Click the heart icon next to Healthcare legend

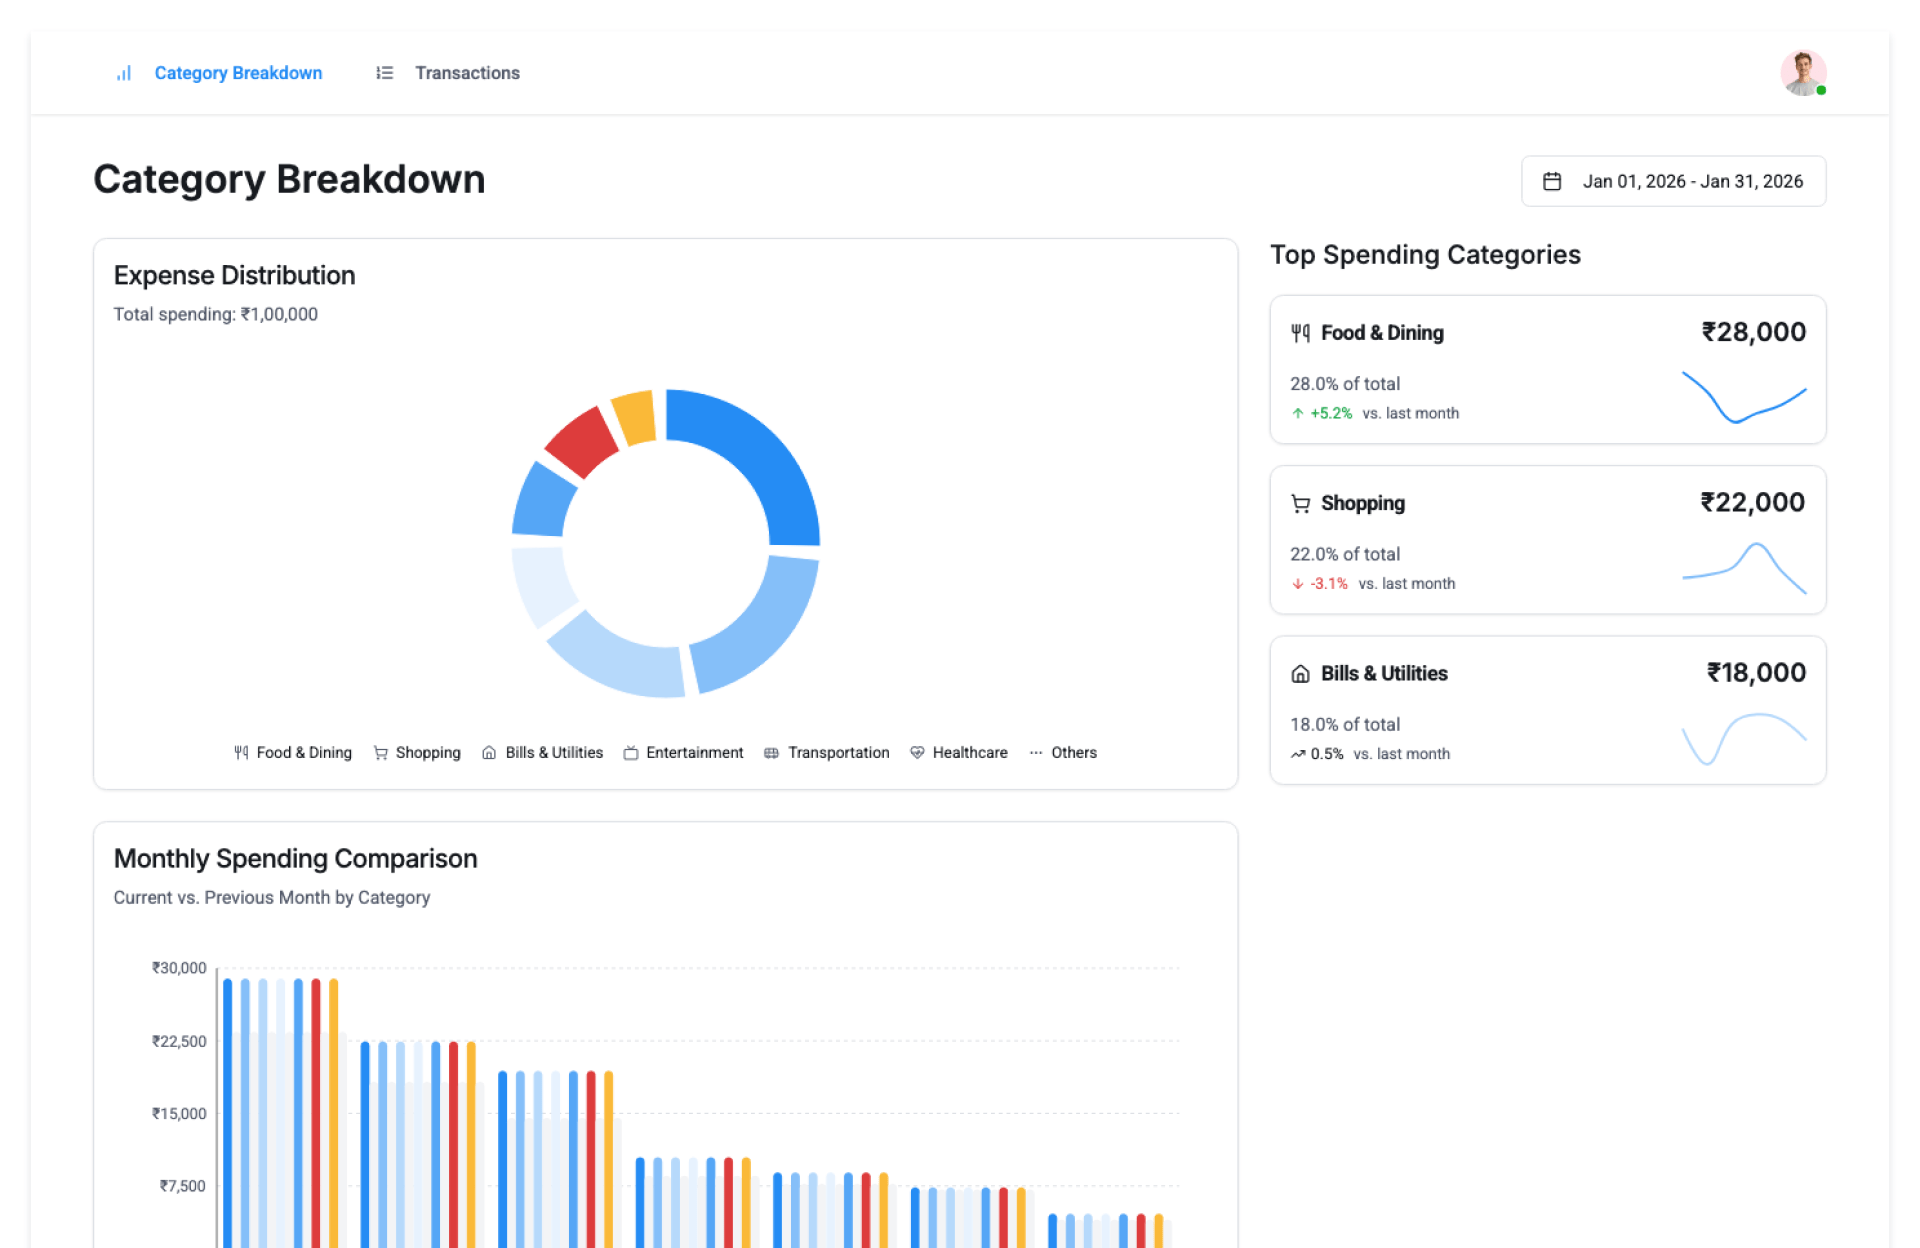click(x=917, y=753)
